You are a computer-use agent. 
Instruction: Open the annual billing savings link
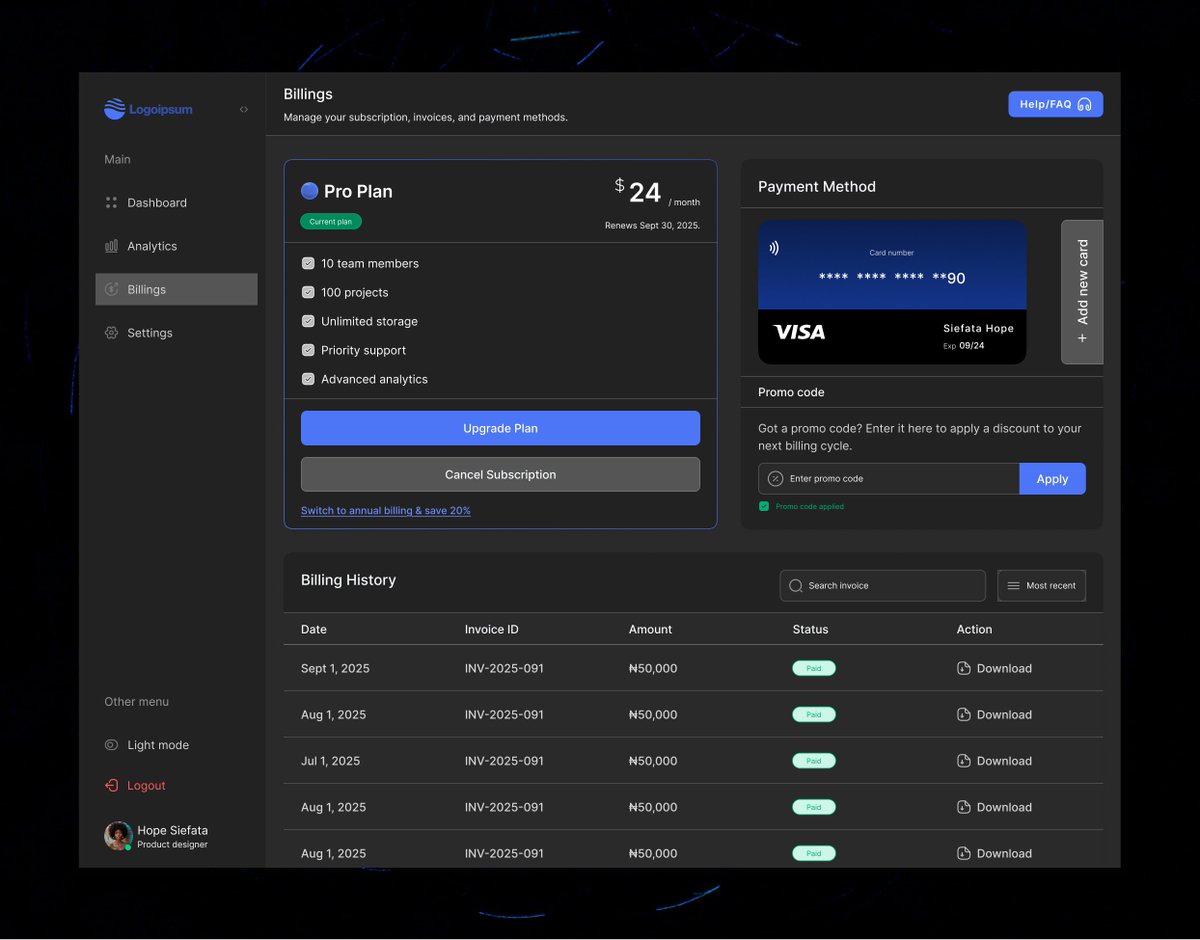[x=386, y=511]
